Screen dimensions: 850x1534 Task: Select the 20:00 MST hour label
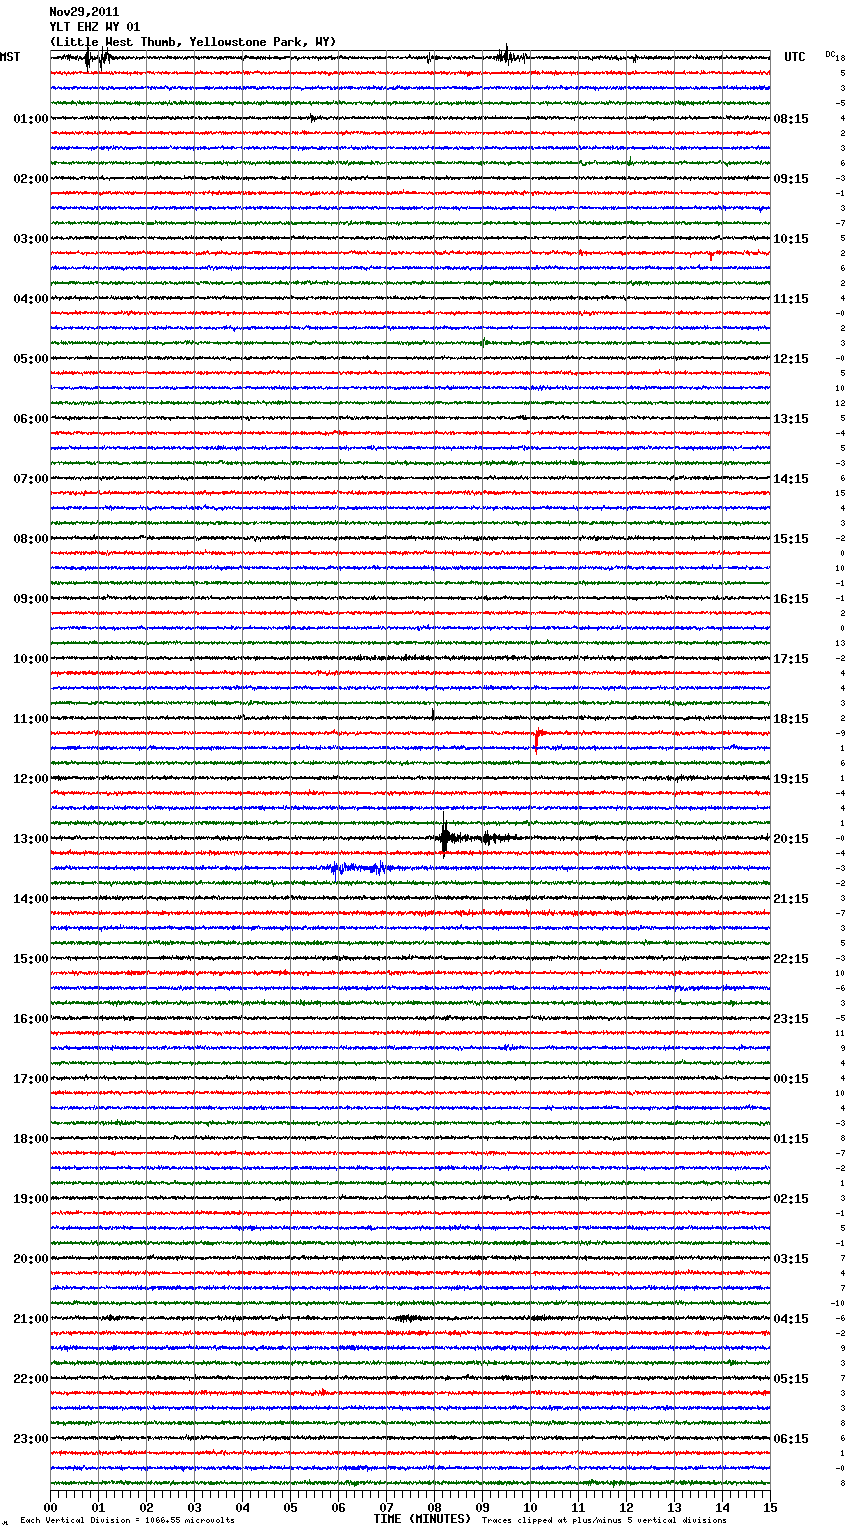tap(31, 1259)
